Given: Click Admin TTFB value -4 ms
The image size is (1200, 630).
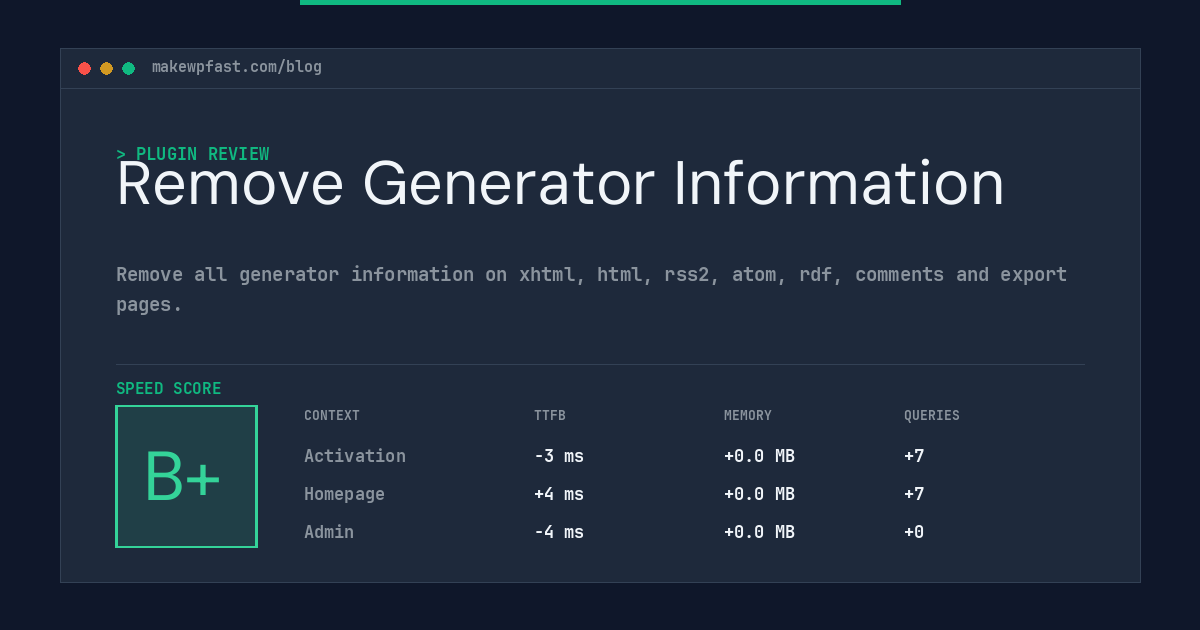Looking at the screenshot, I should (x=559, y=532).
